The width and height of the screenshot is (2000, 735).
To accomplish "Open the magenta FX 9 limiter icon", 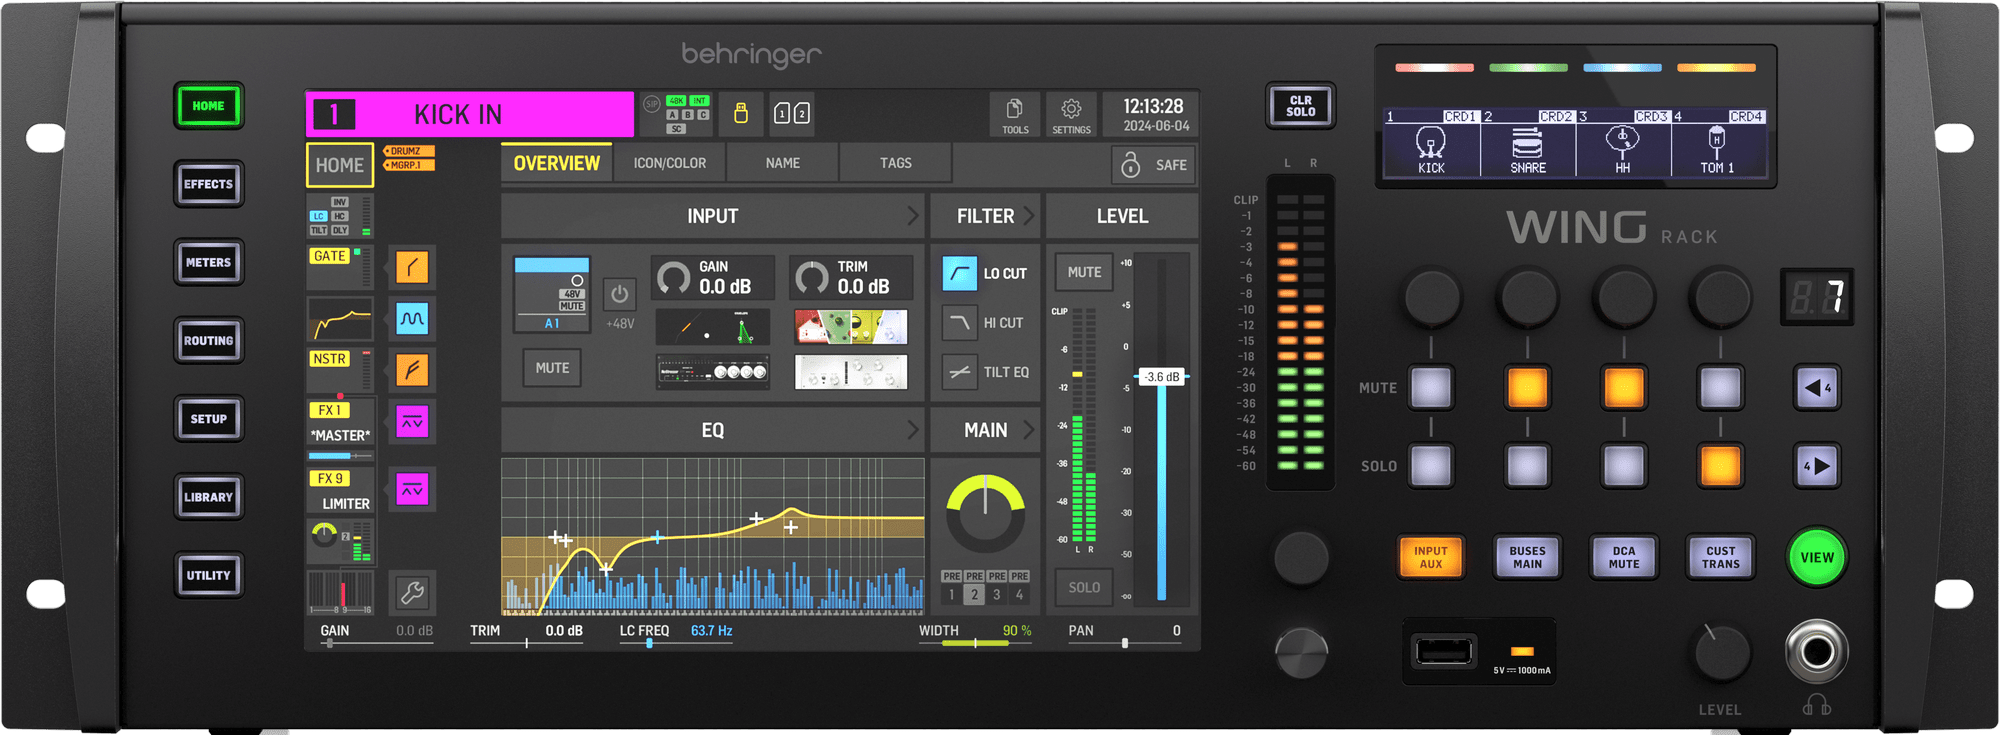I will (412, 490).
